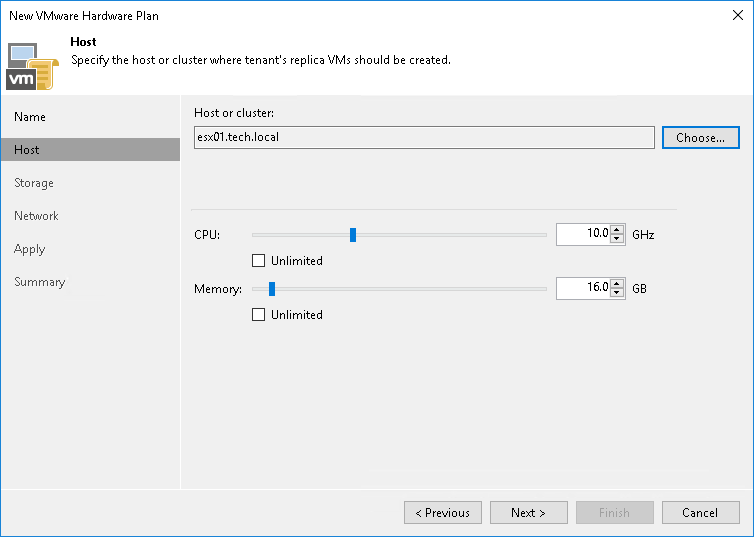Enable Unlimited for CPU
This screenshot has height=537, width=754.
[259, 261]
